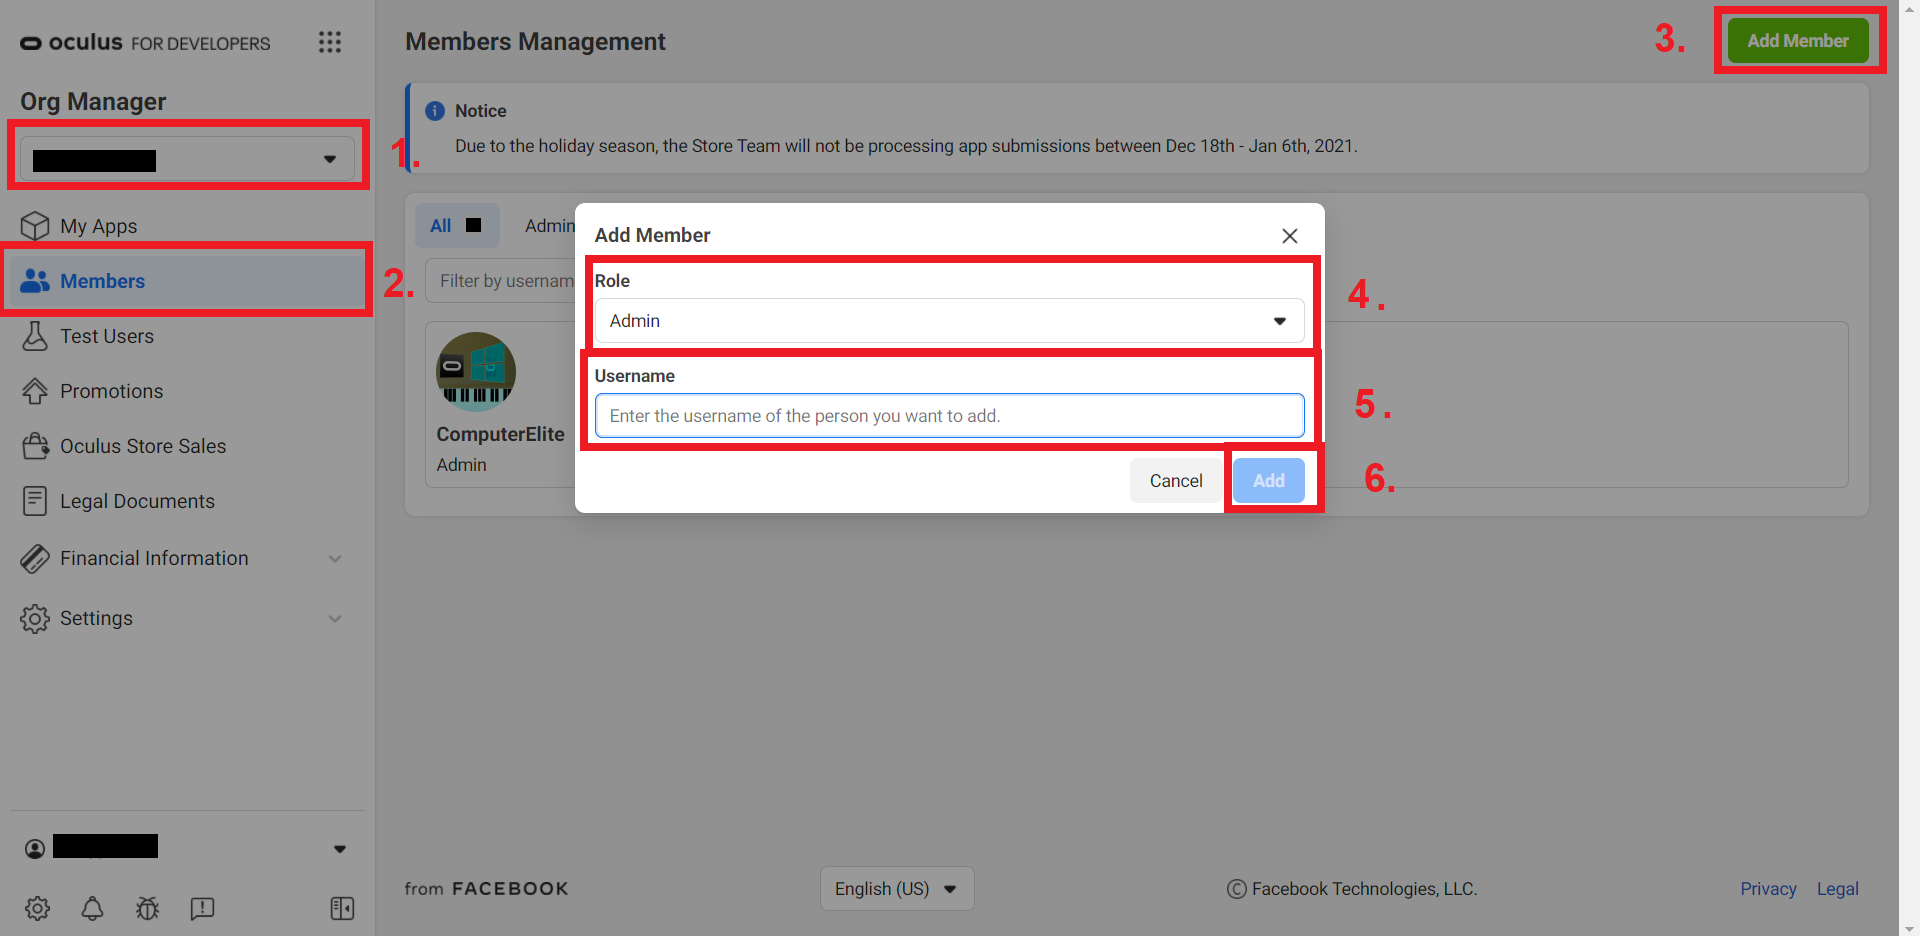
Task: Open the English (US) language dropdown
Action: pos(896,889)
